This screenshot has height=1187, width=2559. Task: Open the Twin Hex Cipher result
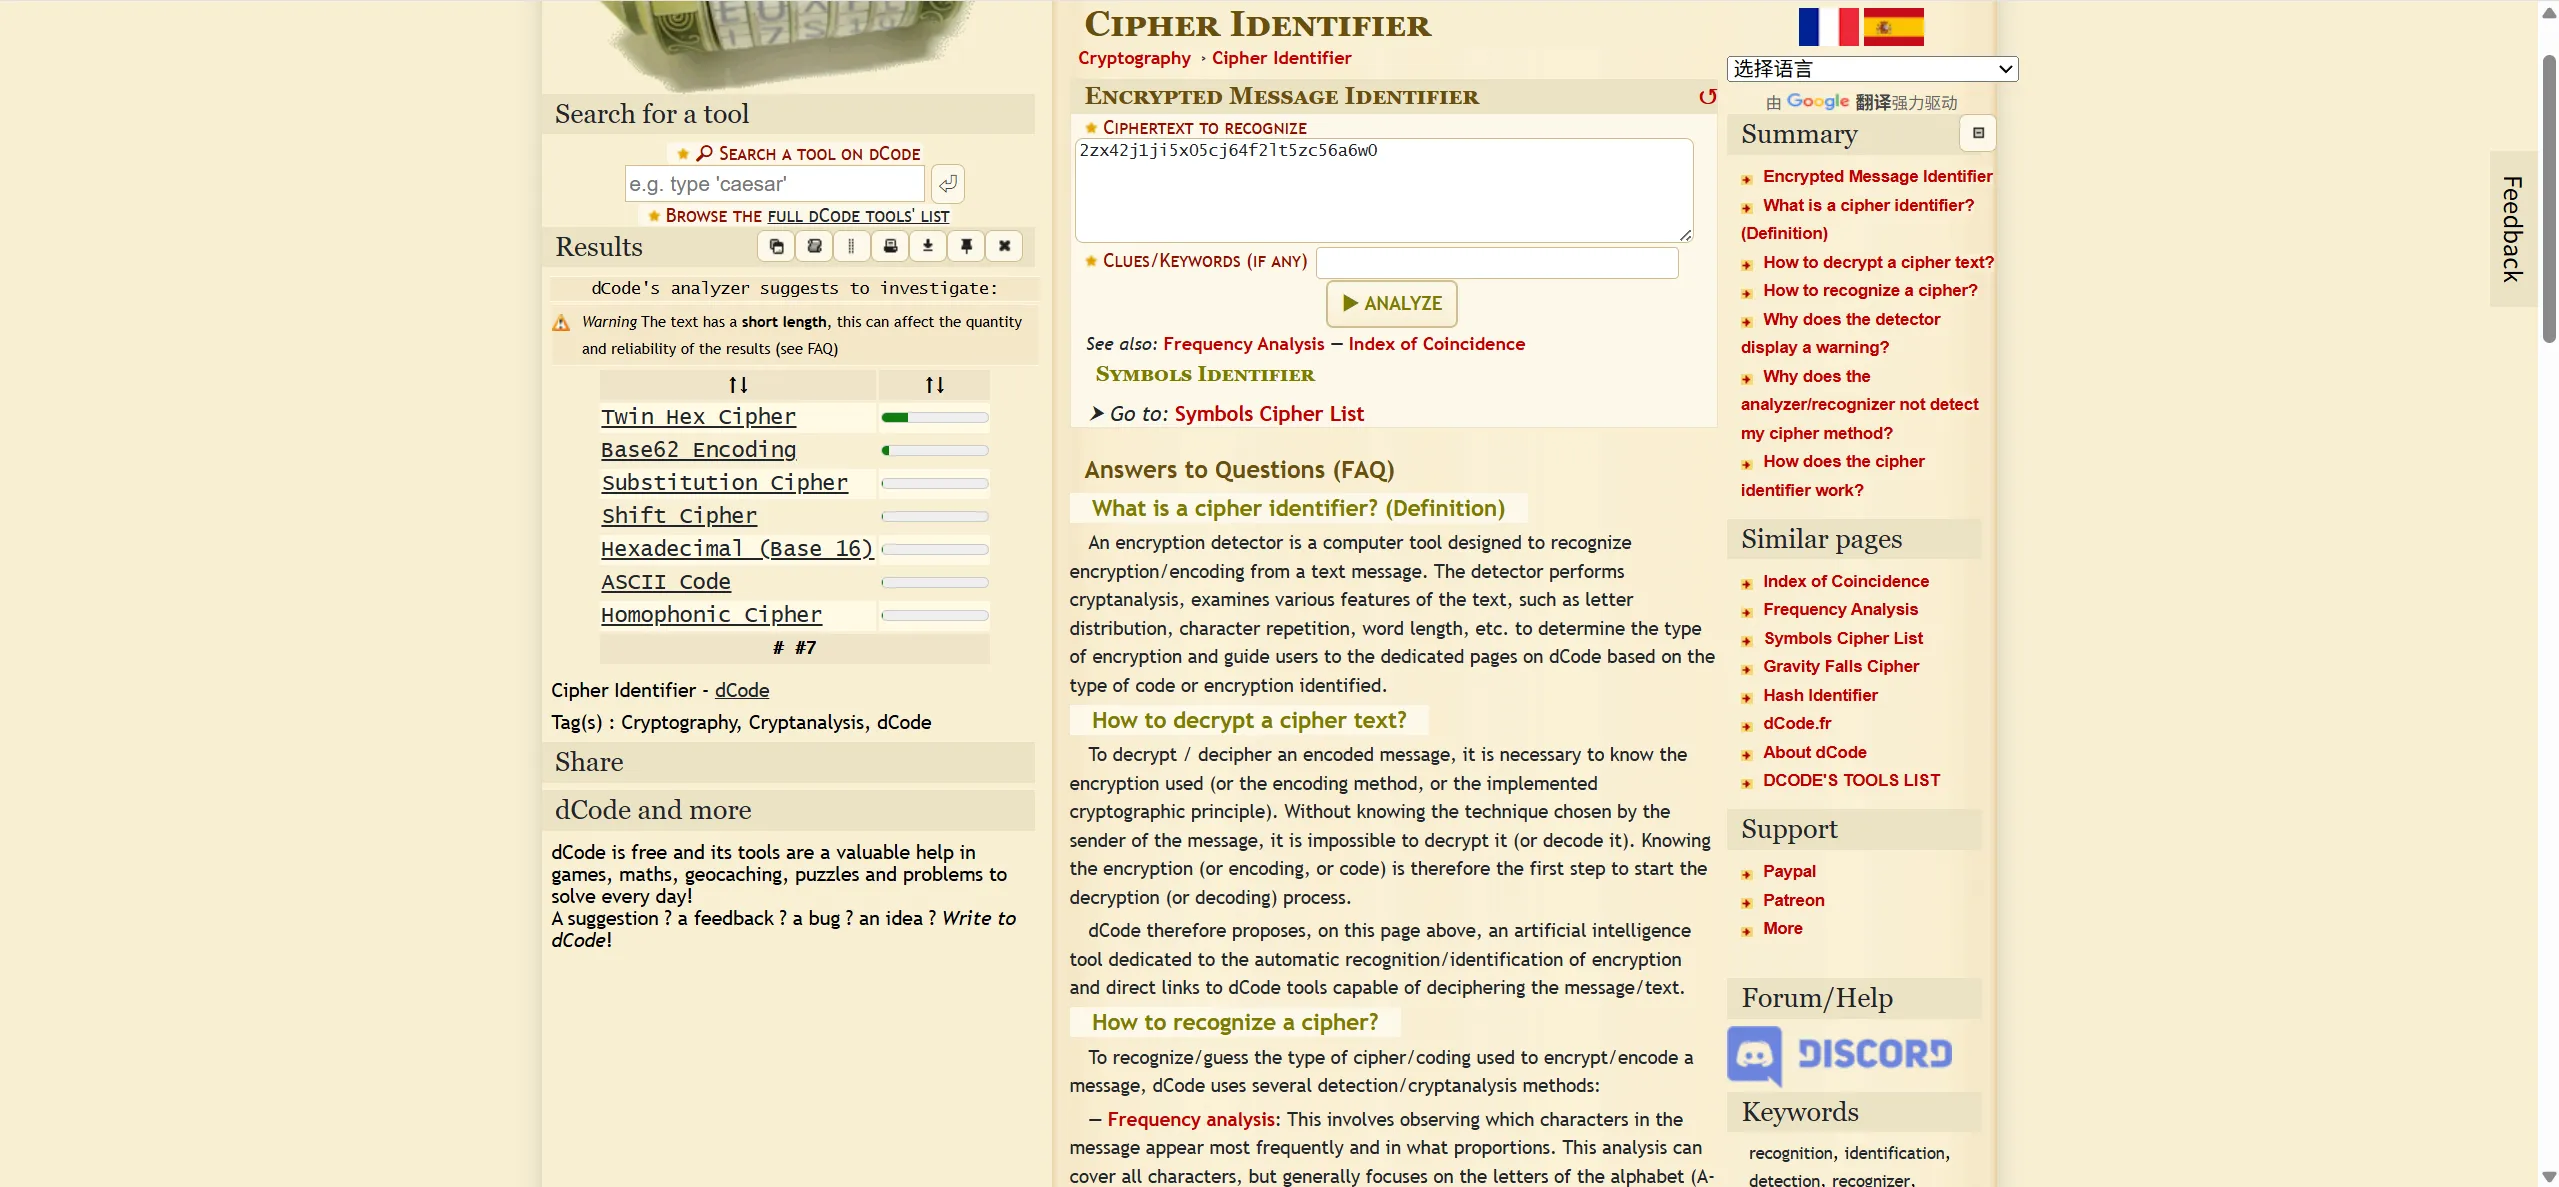pyautogui.click(x=698, y=417)
